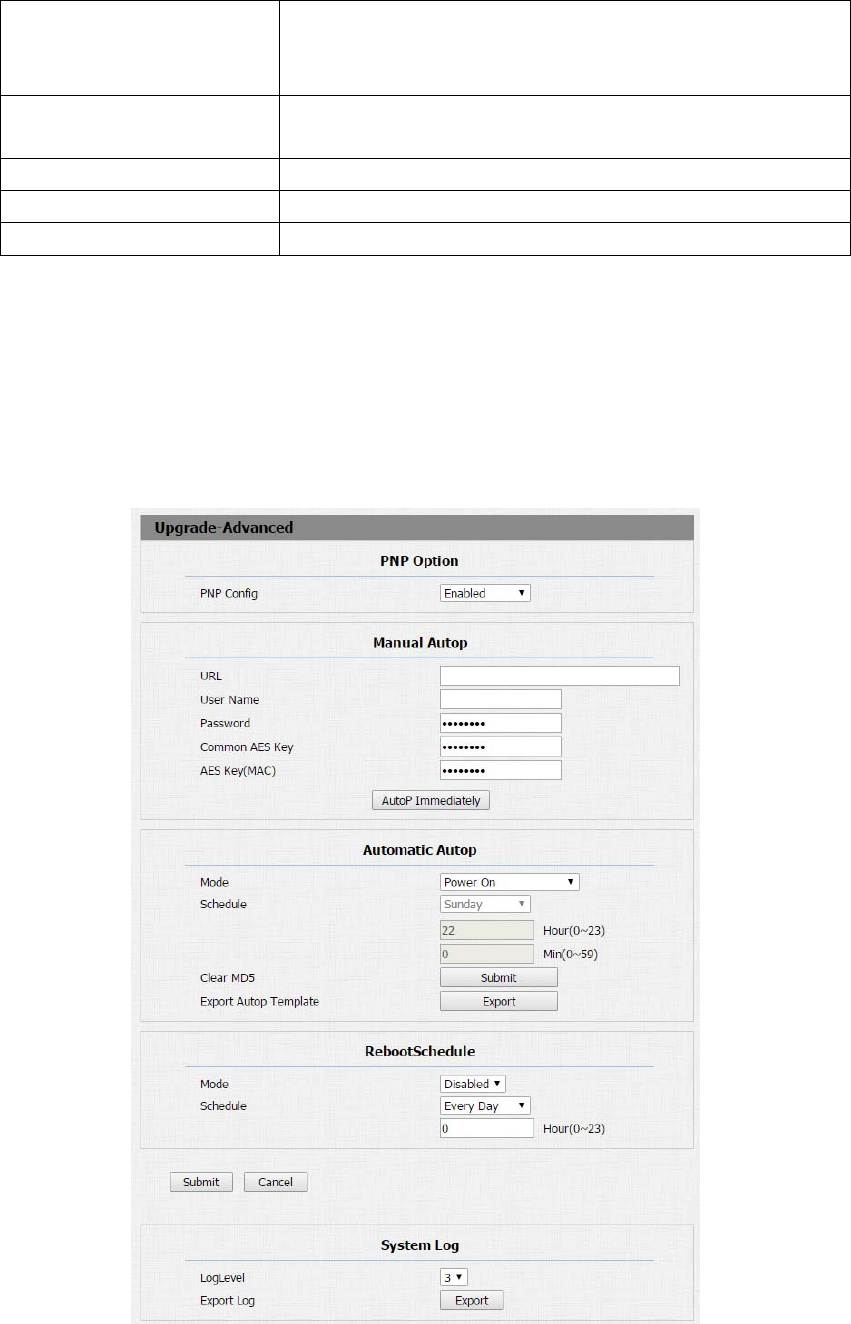The image size is (851, 1324).
Task: Click the Cancel button
Action: click(x=276, y=1182)
